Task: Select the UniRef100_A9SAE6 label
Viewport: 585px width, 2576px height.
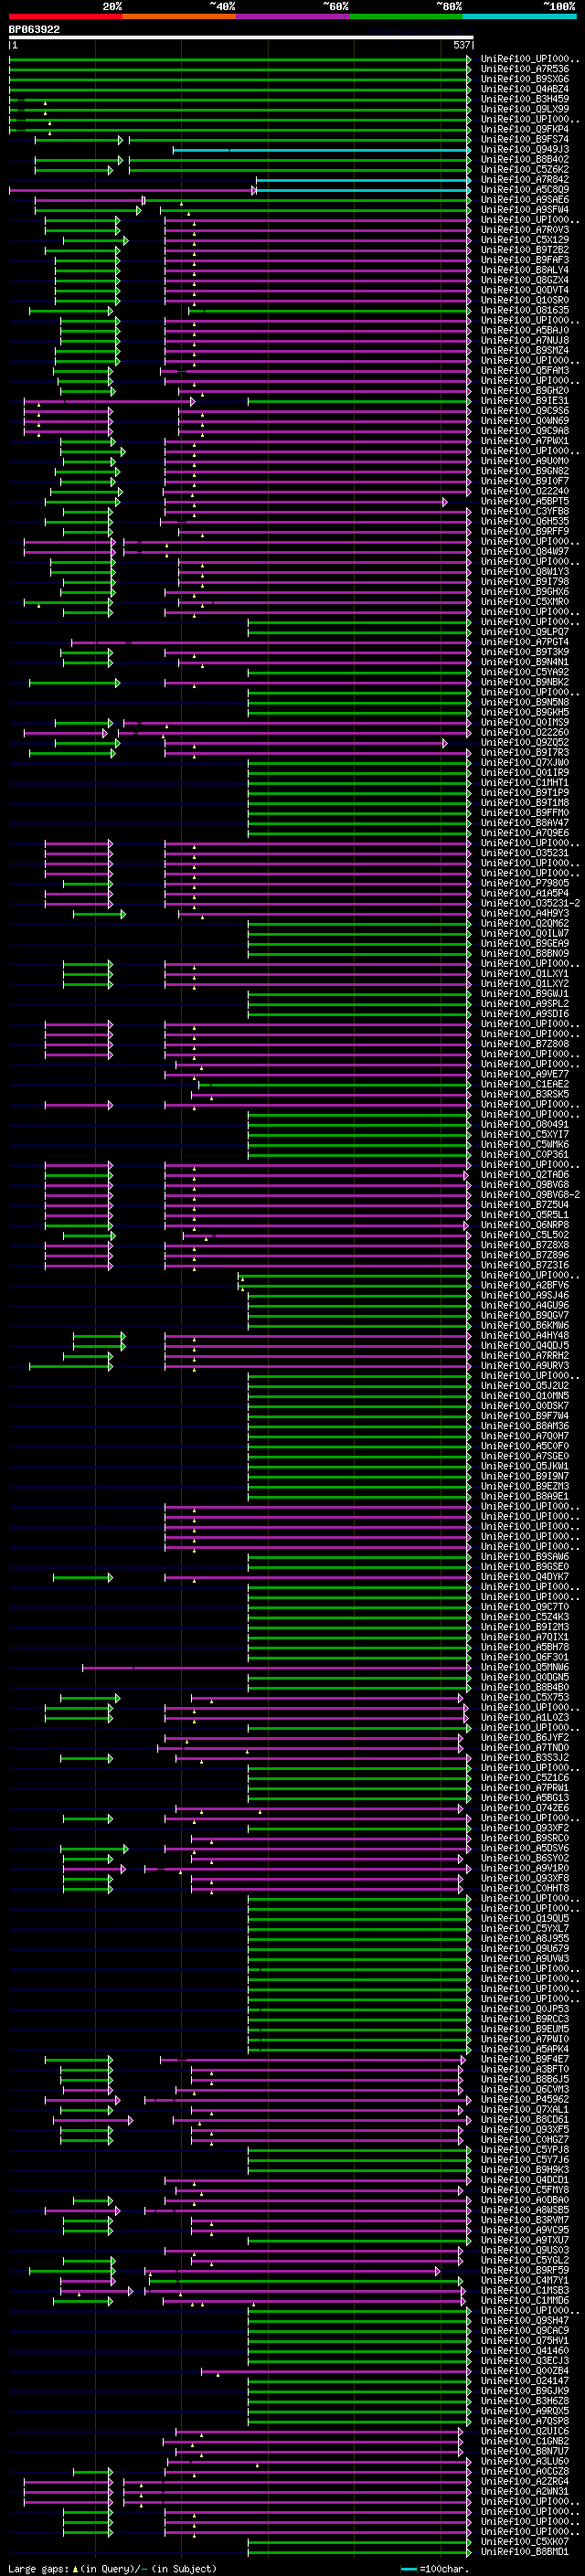Action: pos(525,199)
